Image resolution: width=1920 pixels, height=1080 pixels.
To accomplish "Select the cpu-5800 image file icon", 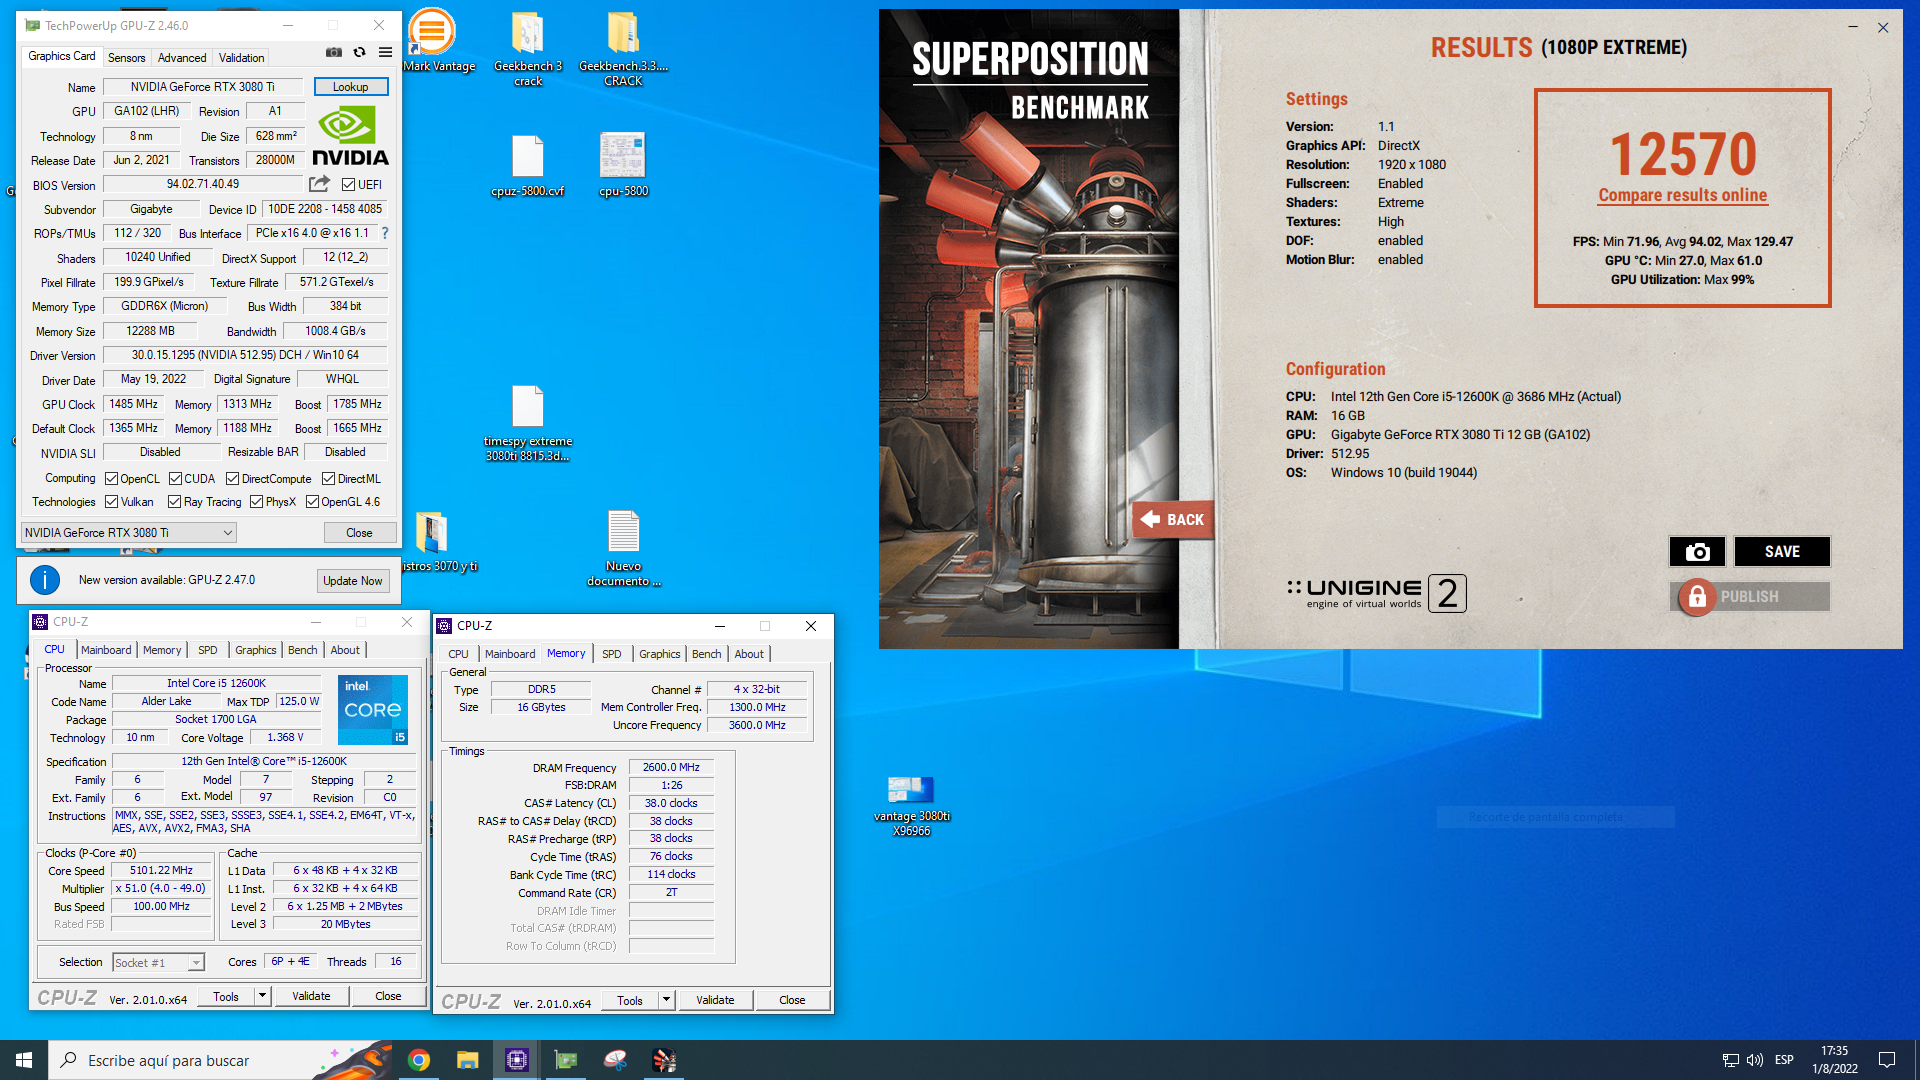I will click(623, 157).
